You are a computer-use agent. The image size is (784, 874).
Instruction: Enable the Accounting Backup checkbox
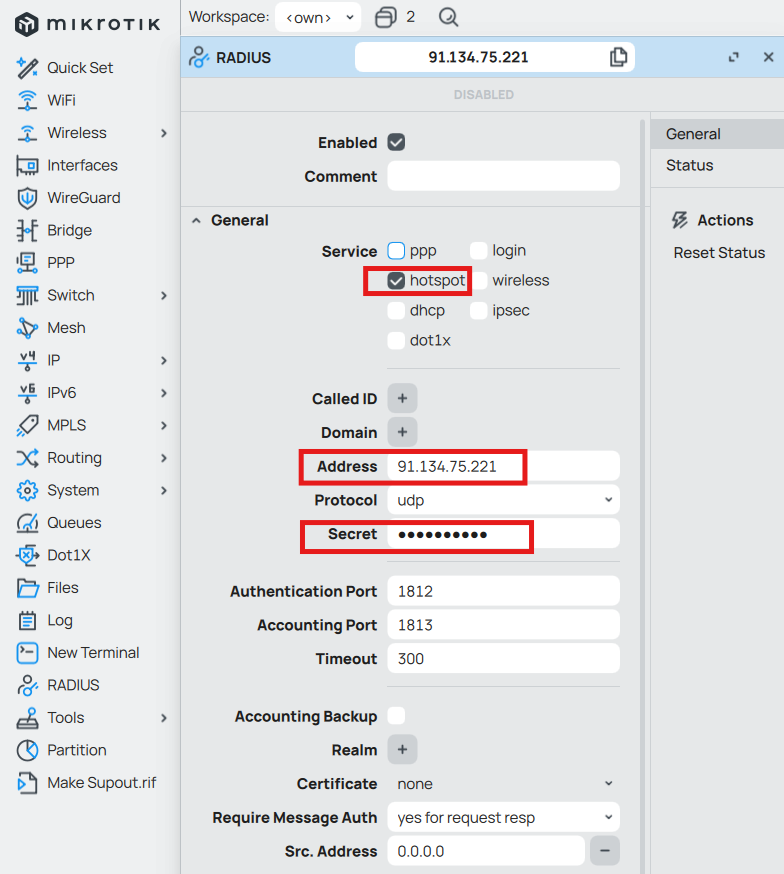pyautogui.click(x=396, y=716)
